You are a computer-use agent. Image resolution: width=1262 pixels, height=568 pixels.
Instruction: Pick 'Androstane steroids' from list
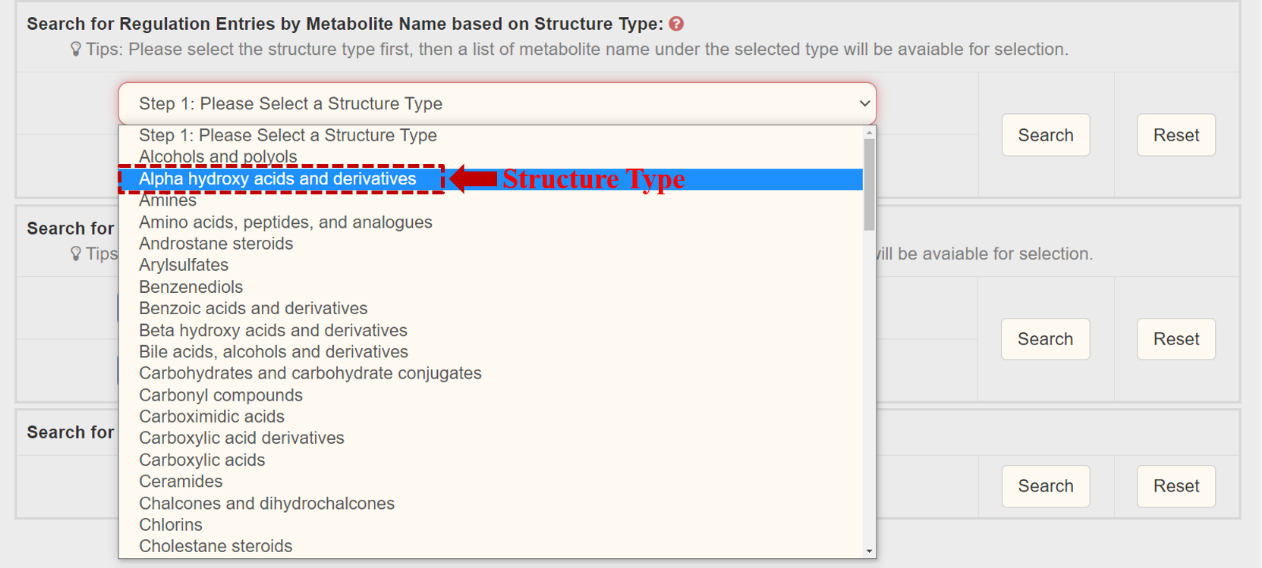pos(216,244)
